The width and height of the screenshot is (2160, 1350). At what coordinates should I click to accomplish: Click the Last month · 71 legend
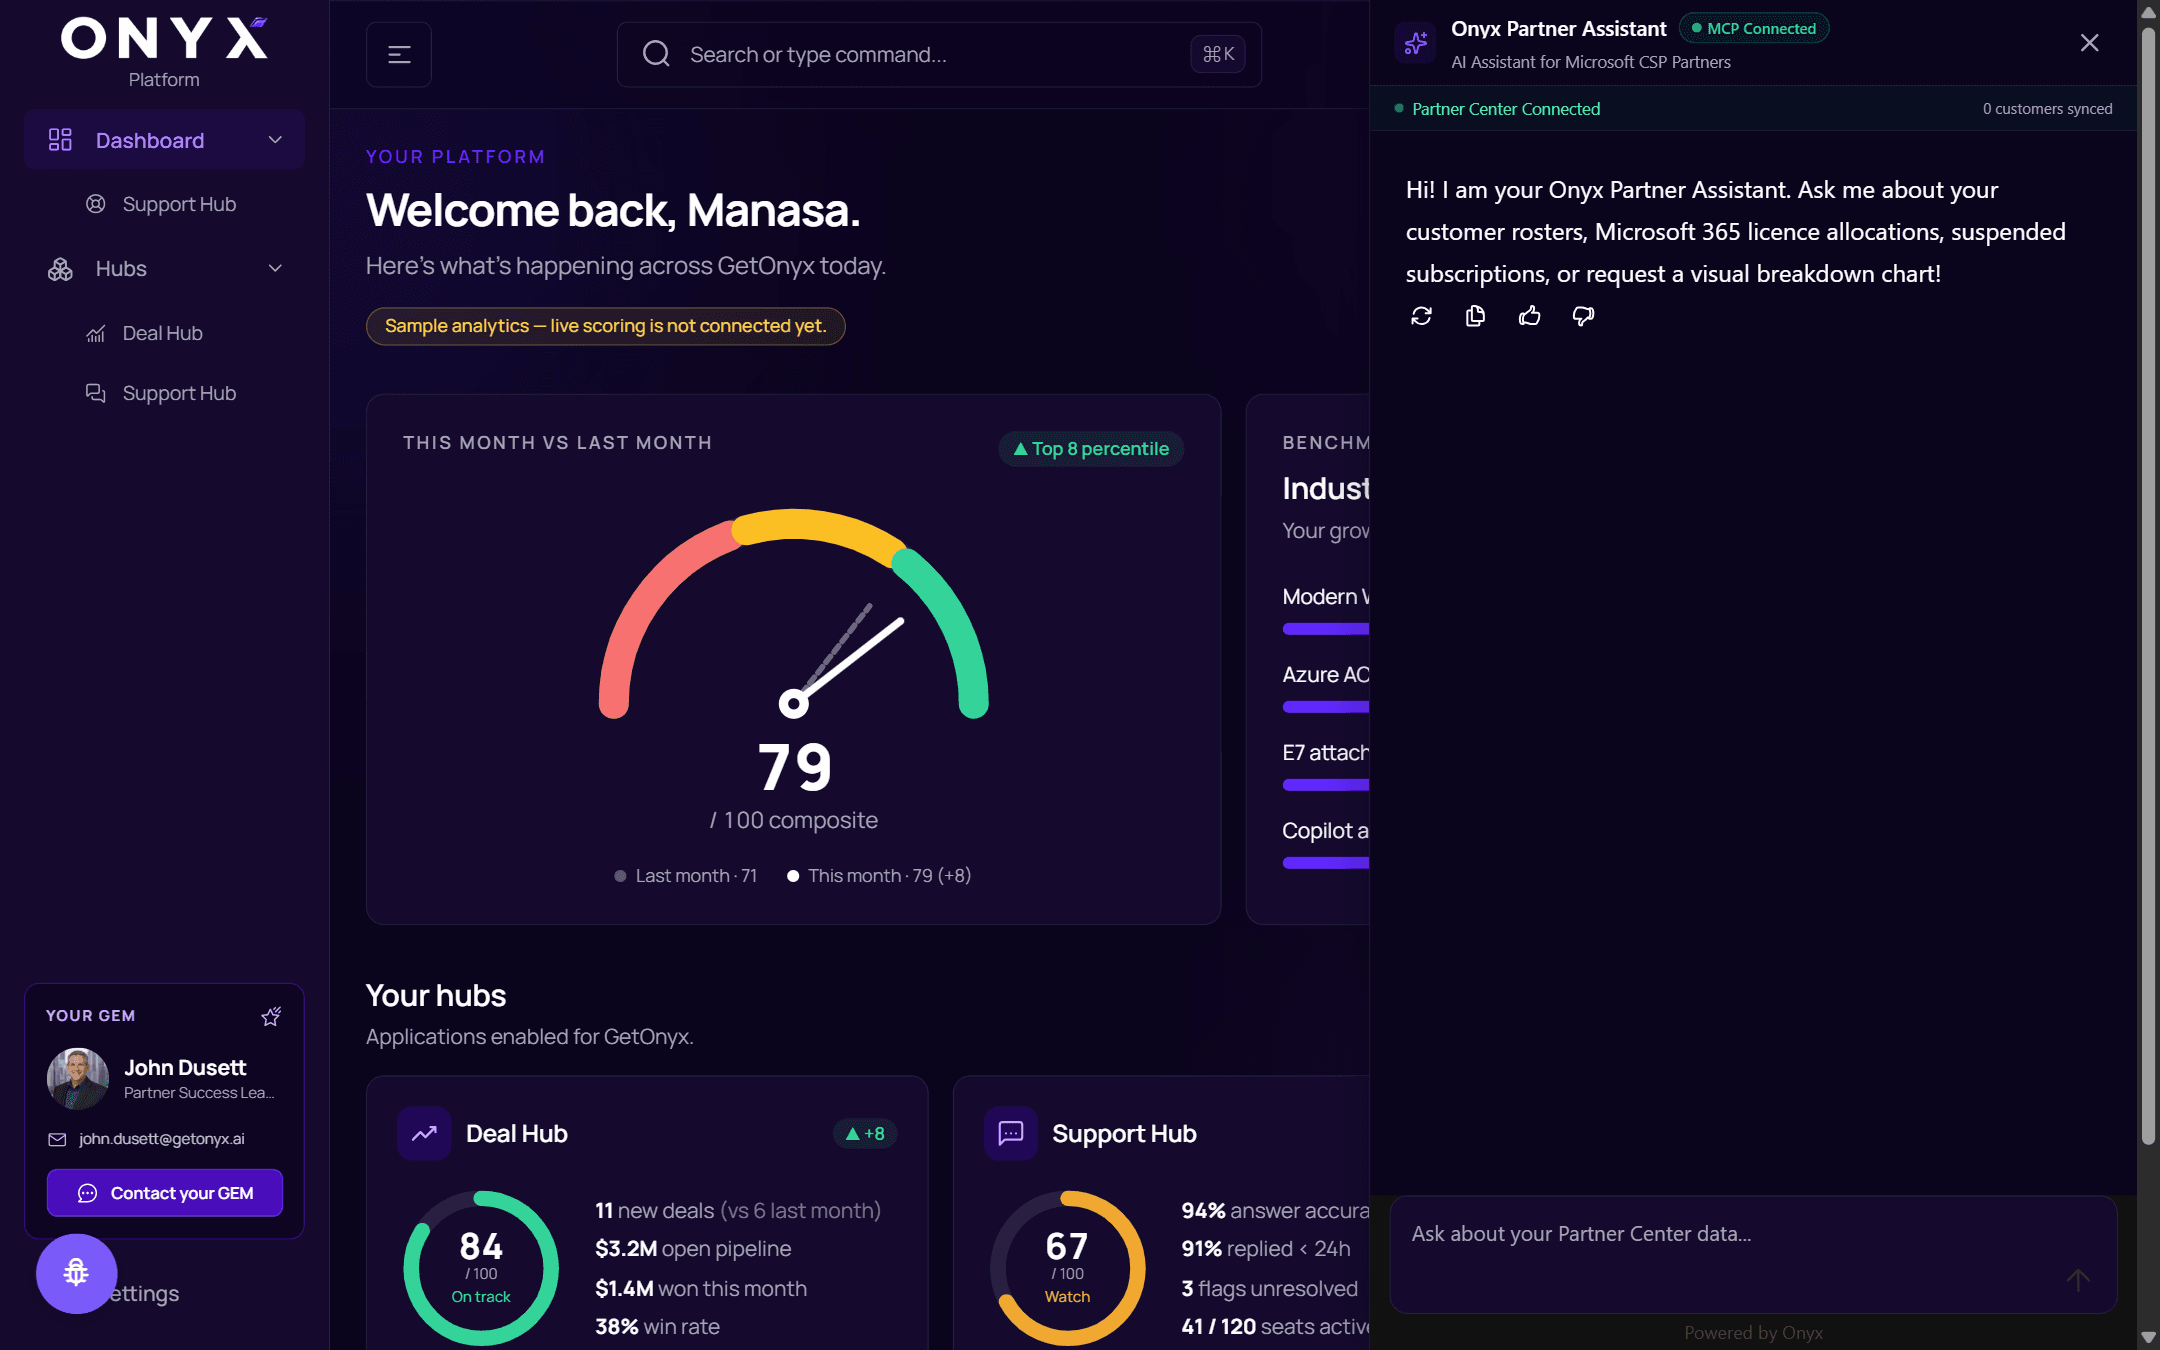685,876
